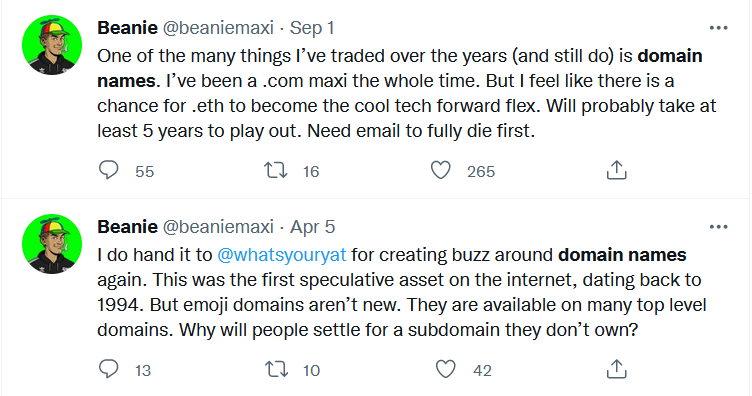Screen dimensions: 752x396
Task: Open Beanie's profile name on Apr 5 tweet
Action: [127, 227]
